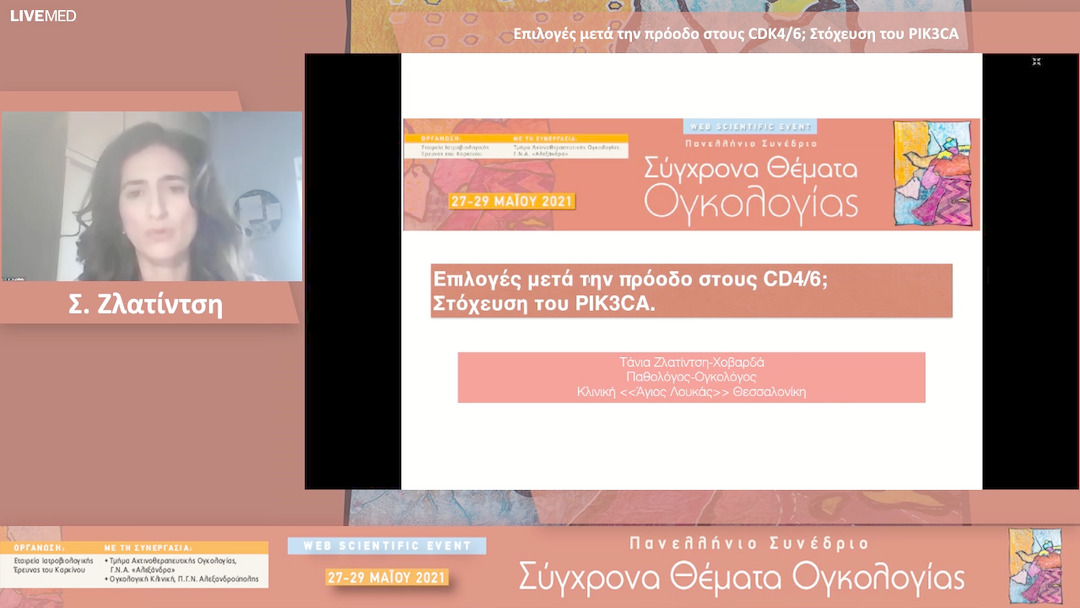
Task: Click the slide heading 'Στόχευση του PIK3CA.'
Action: pyautogui.click(x=544, y=304)
